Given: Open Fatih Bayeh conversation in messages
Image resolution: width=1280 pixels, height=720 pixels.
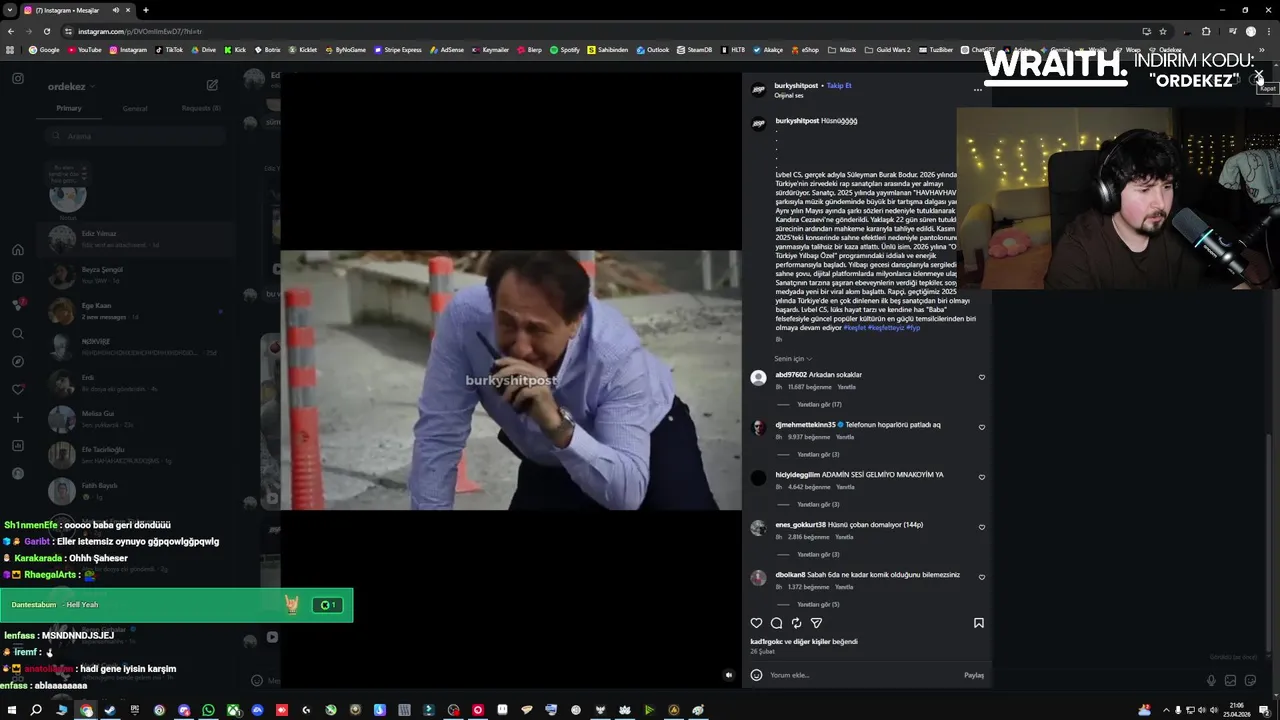Looking at the screenshot, I should [136, 491].
